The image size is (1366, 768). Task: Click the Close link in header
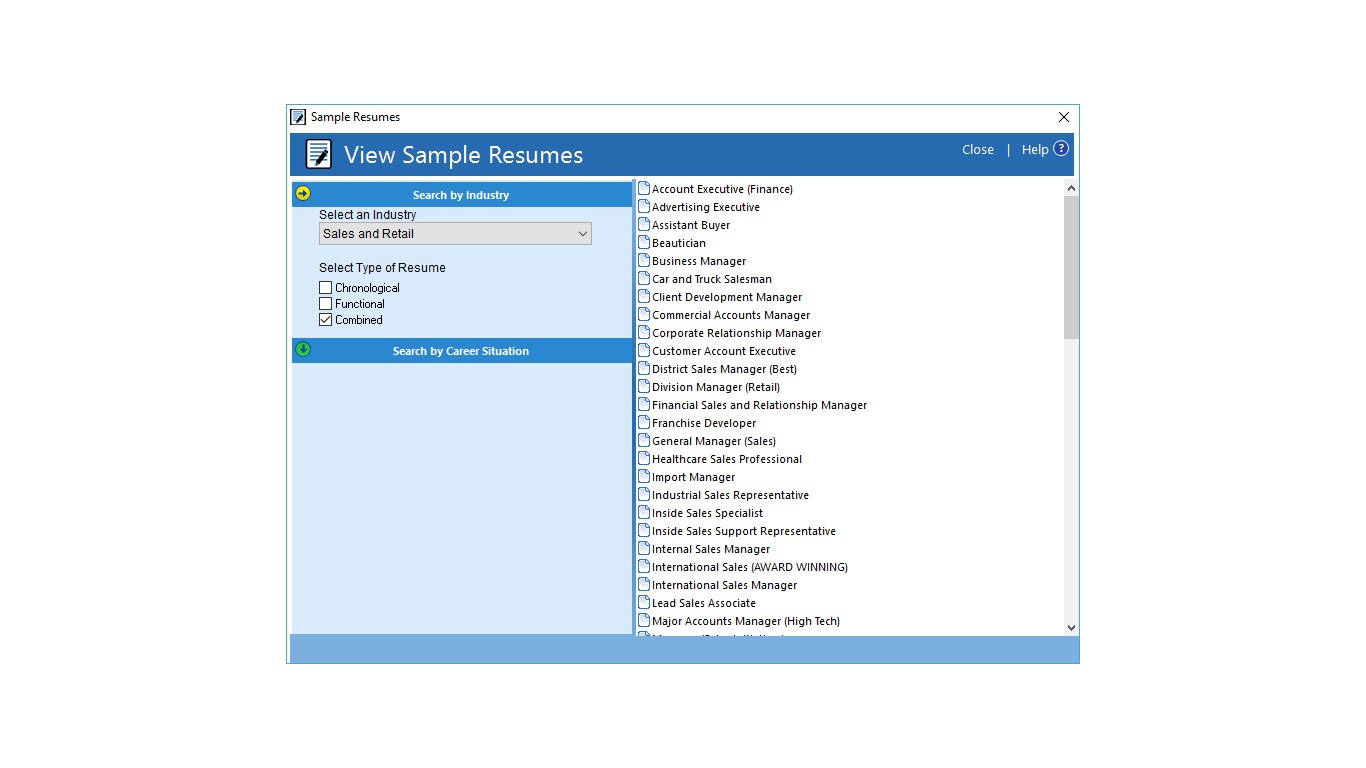click(978, 150)
